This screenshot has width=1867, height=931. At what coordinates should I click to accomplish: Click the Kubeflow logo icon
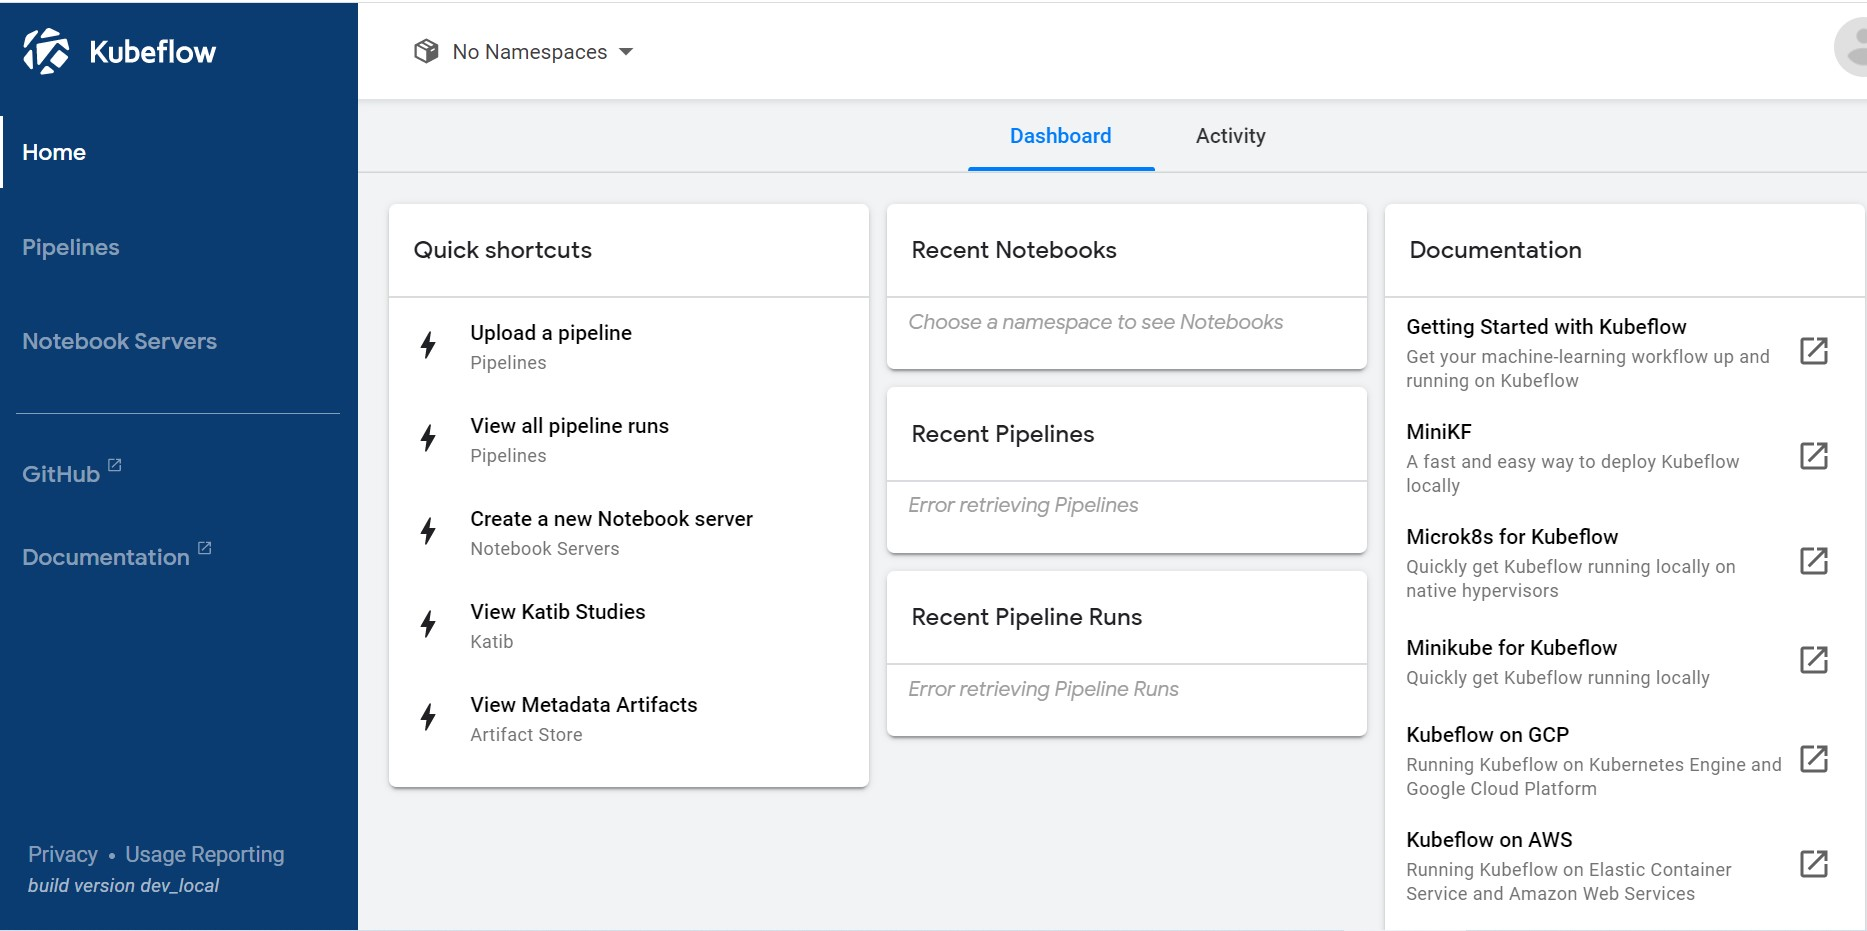point(48,50)
